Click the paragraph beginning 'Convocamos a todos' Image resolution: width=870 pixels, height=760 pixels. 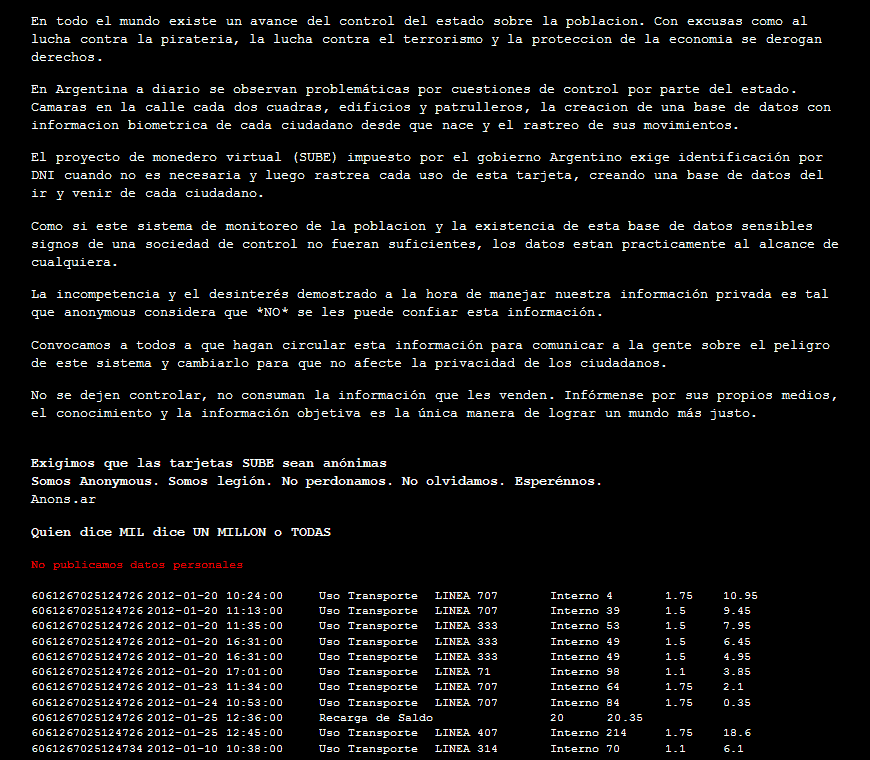point(431,354)
